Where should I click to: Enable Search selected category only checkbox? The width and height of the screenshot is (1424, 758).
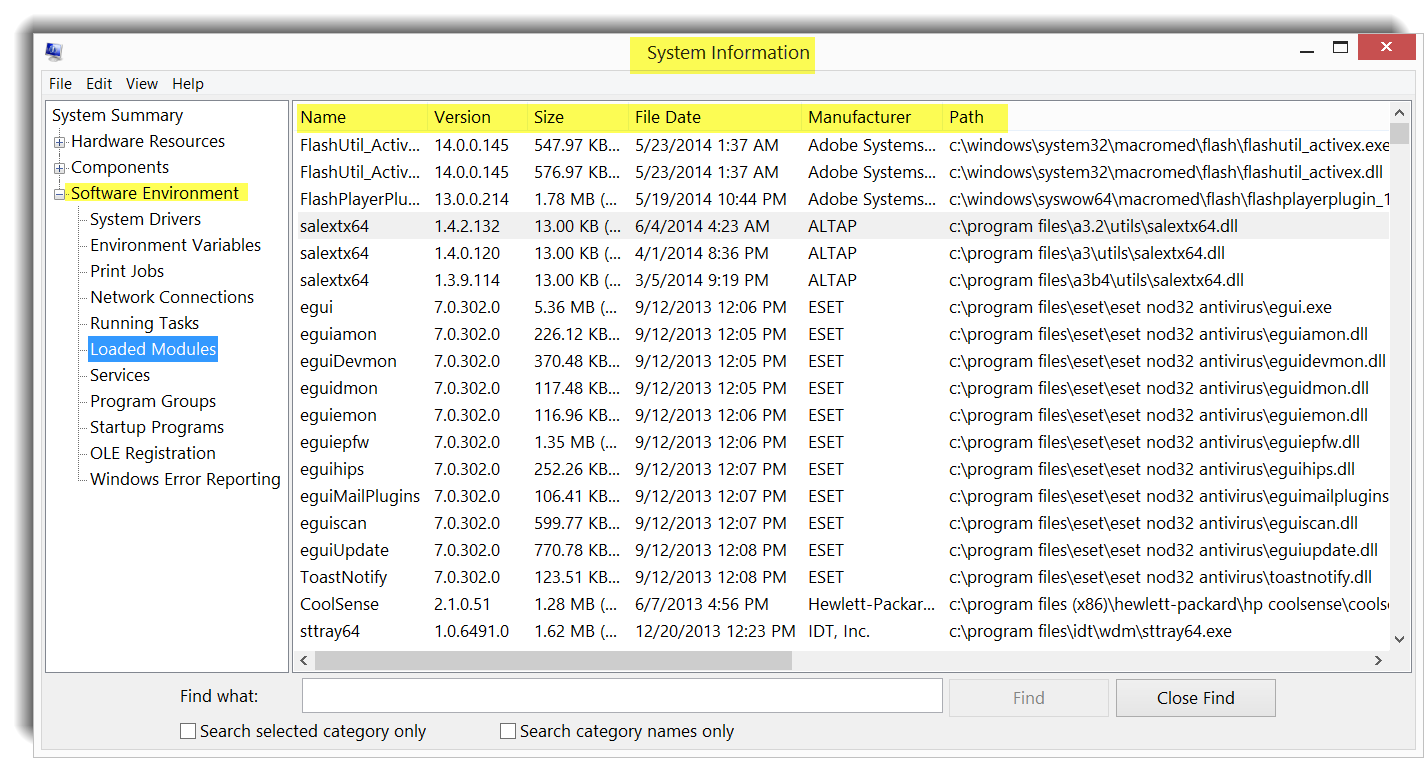click(188, 732)
